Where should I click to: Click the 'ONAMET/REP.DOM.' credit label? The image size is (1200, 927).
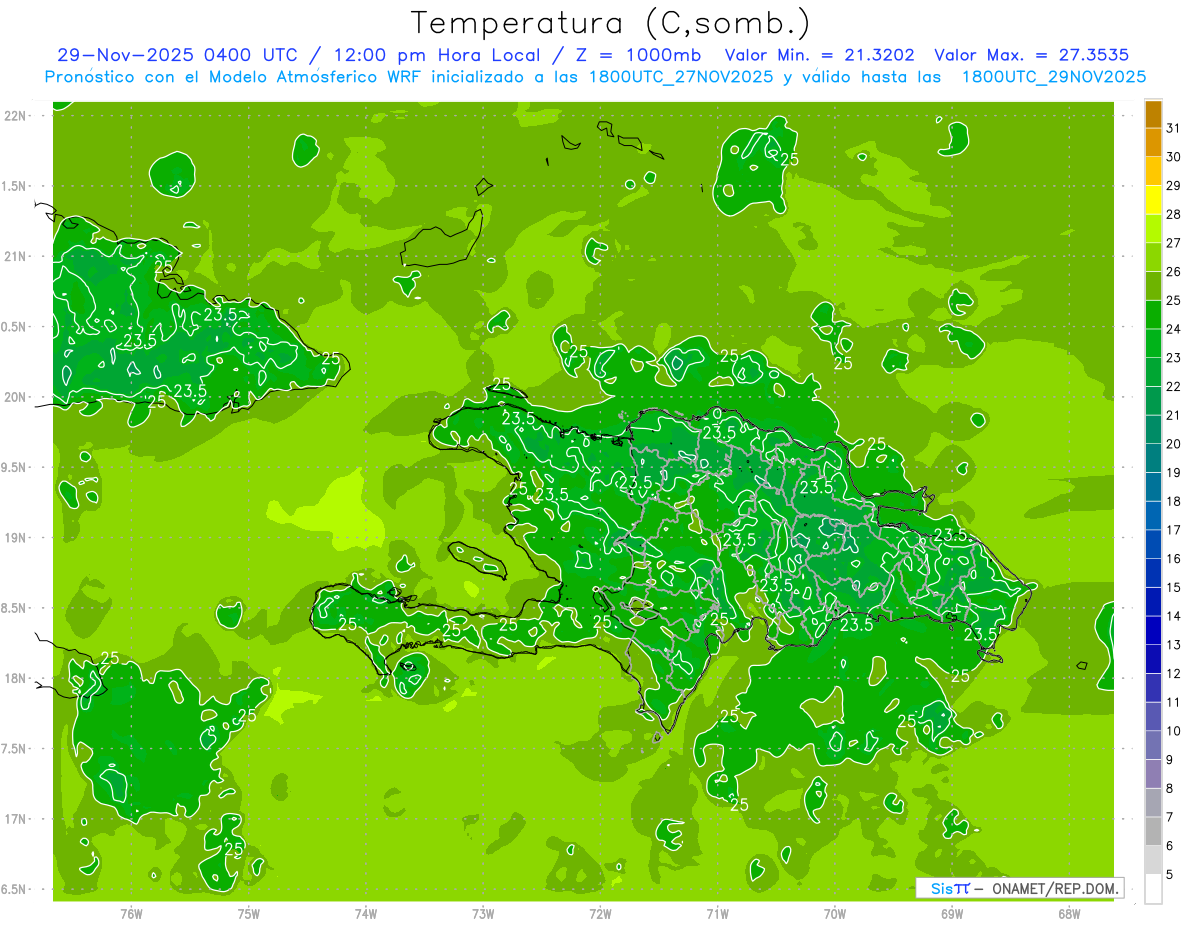(x=1056, y=888)
